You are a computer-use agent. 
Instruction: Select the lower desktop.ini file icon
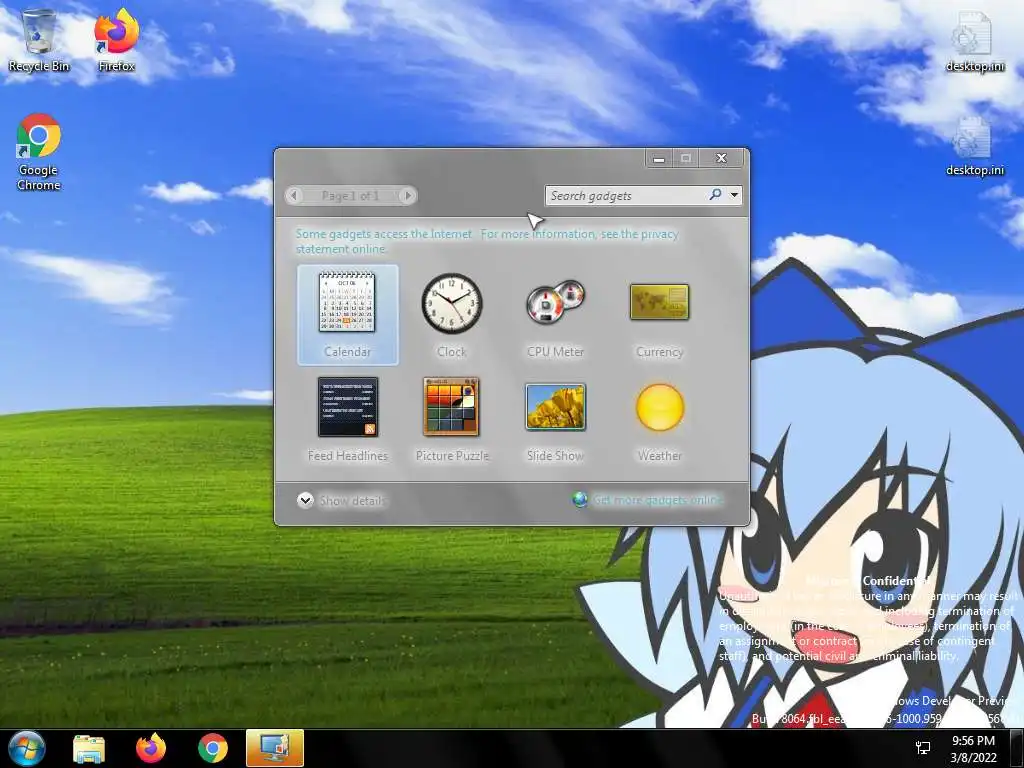tap(974, 146)
